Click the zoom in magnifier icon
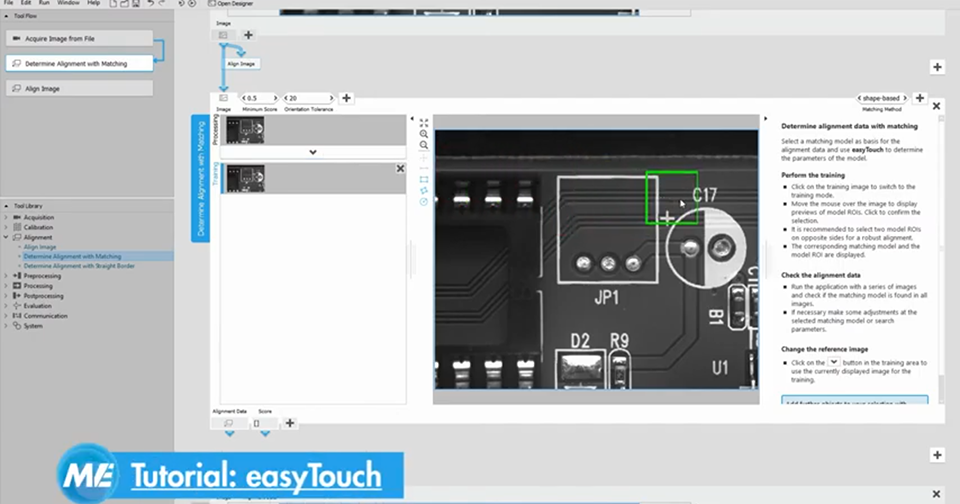 tap(424, 134)
